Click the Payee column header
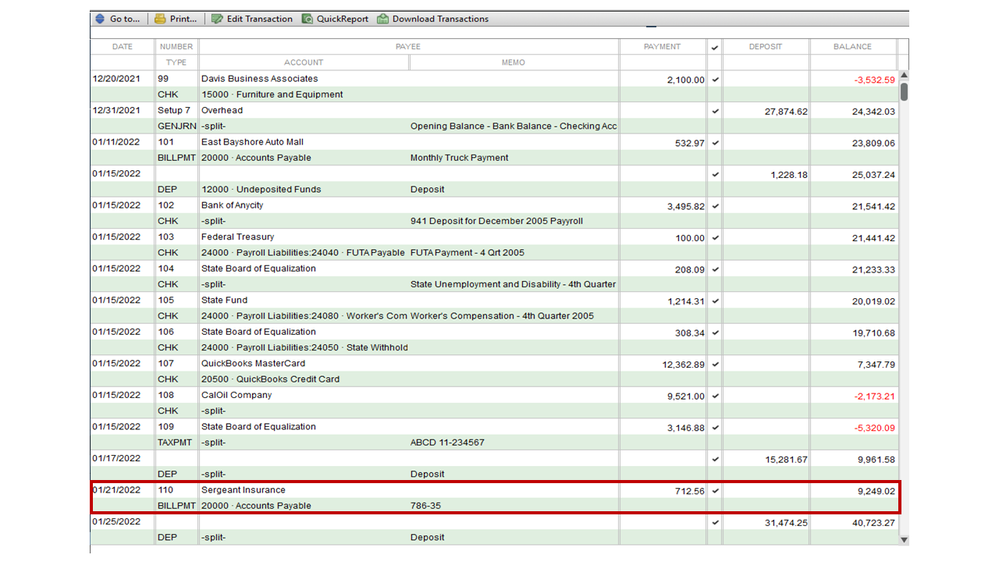999x562 pixels. [407, 47]
